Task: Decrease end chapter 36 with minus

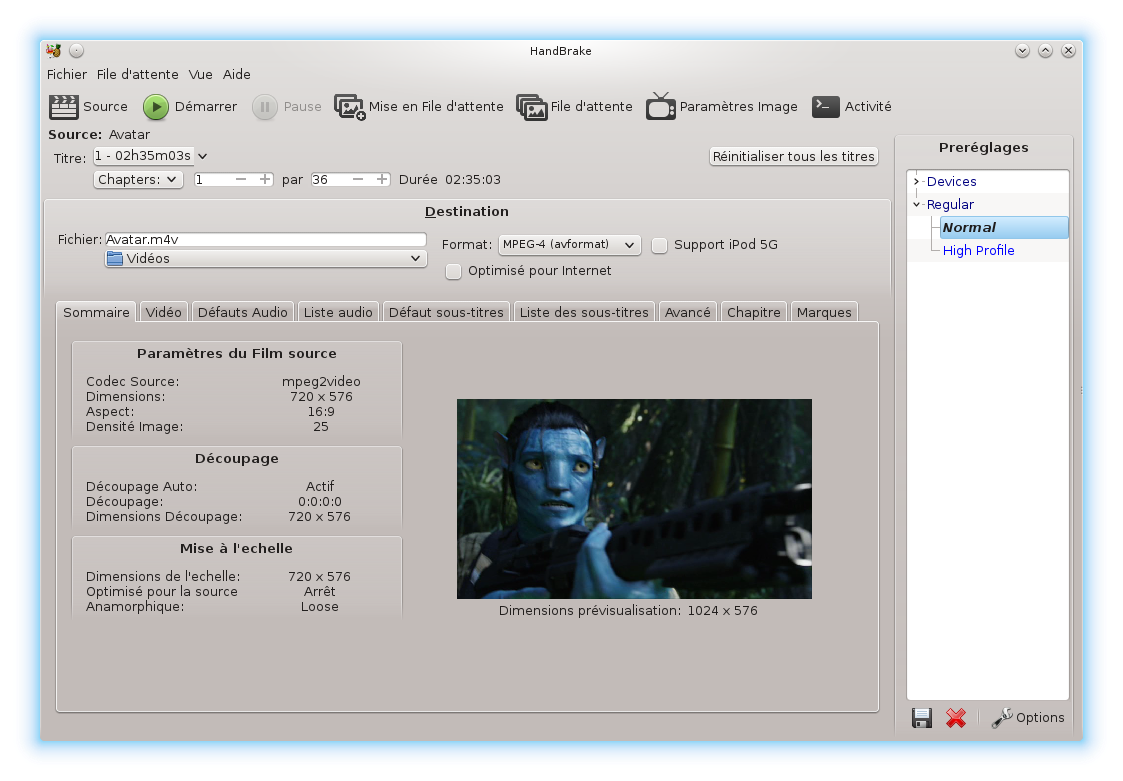Action: tap(358, 179)
